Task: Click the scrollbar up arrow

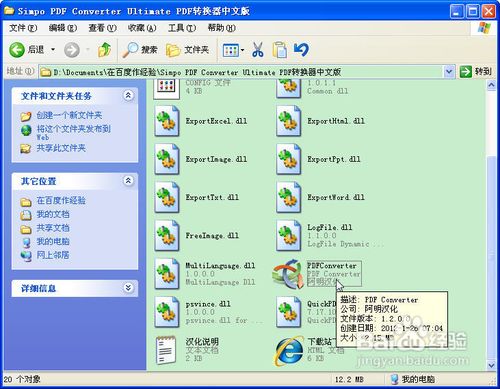Action: click(x=491, y=85)
